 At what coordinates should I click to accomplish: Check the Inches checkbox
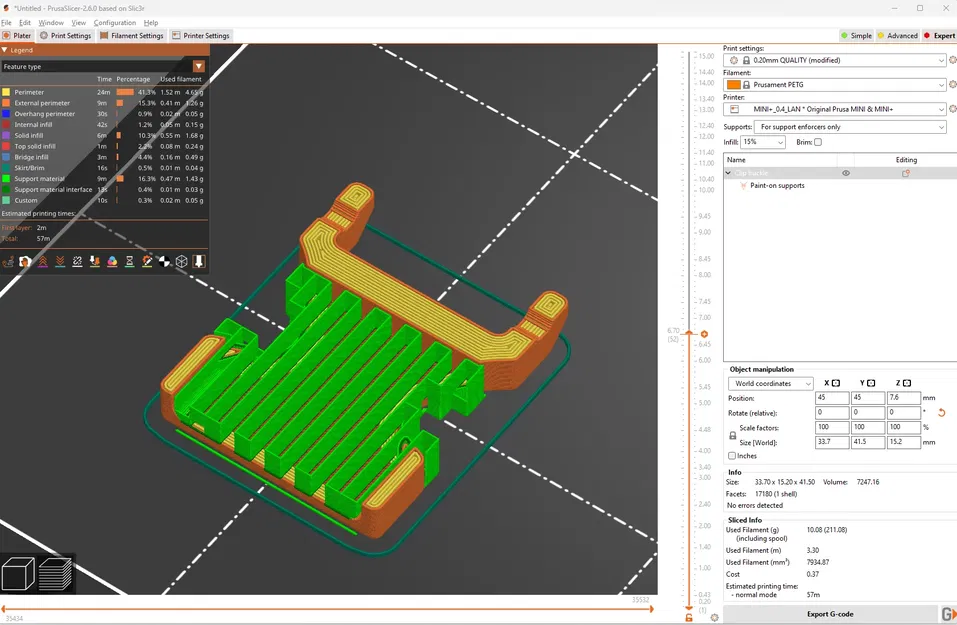733,456
